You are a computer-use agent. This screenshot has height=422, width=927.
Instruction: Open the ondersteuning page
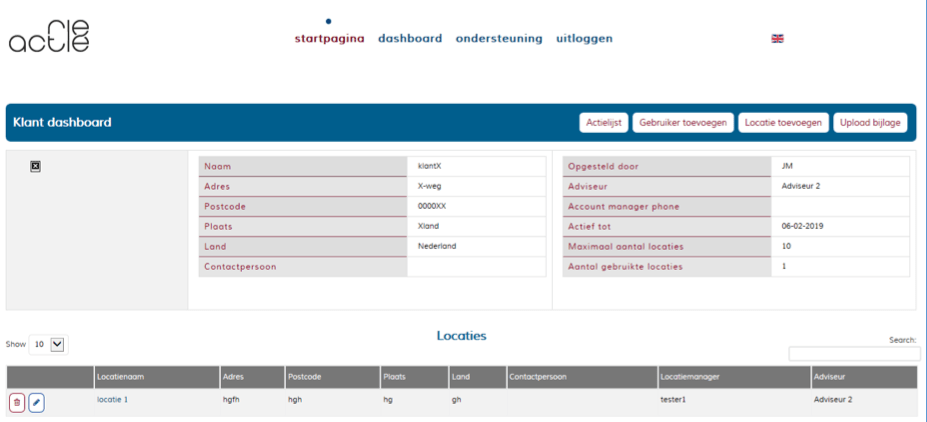tap(499, 39)
